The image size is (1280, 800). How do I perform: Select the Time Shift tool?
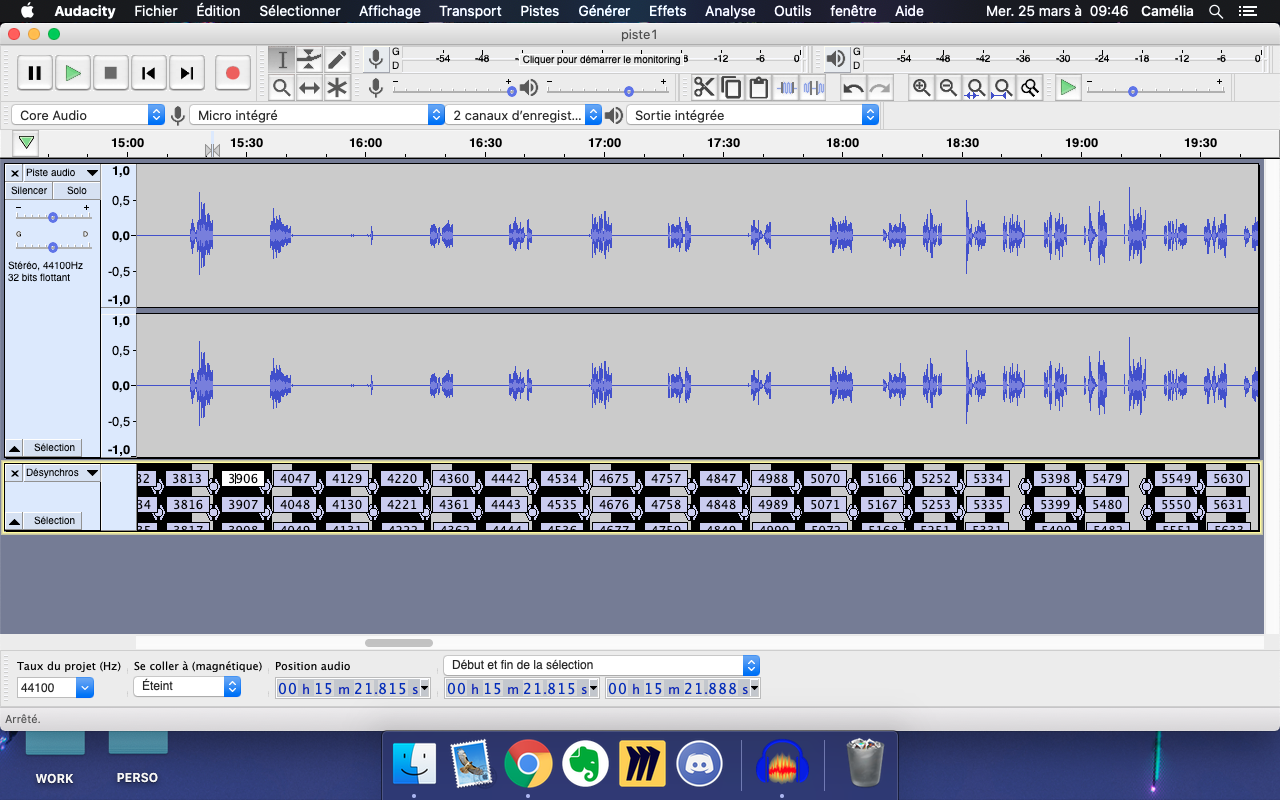click(x=310, y=88)
